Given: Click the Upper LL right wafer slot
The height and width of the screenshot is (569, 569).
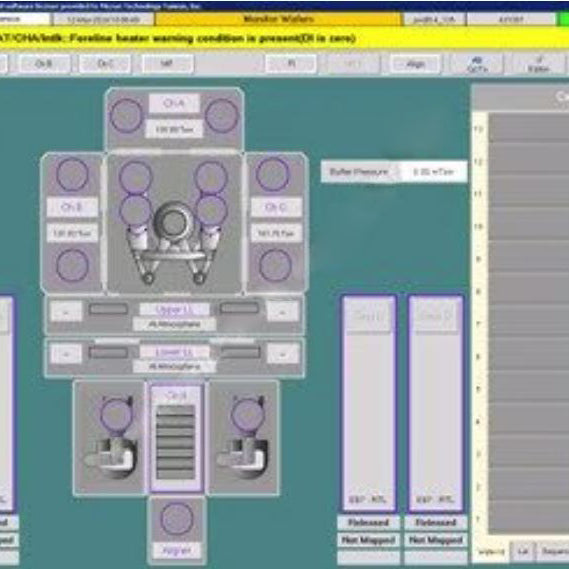Looking at the screenshot, I should (x=240, y=308).
